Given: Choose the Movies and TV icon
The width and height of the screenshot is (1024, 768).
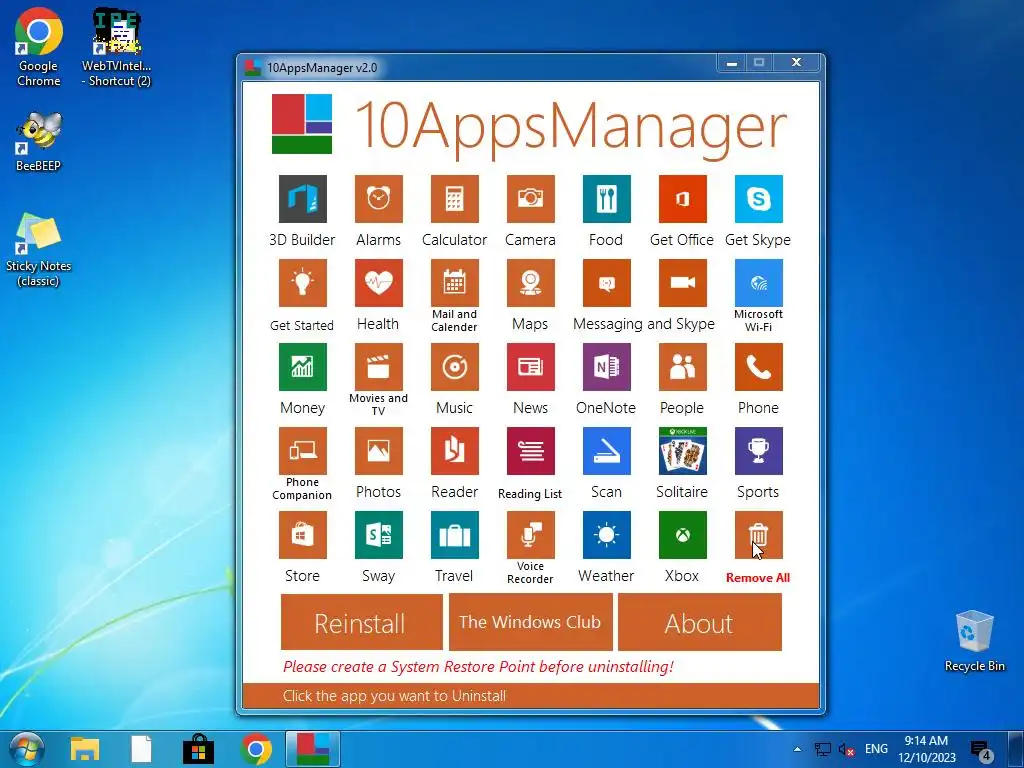Looking at the screenshot, I should (x=379, y=367).
